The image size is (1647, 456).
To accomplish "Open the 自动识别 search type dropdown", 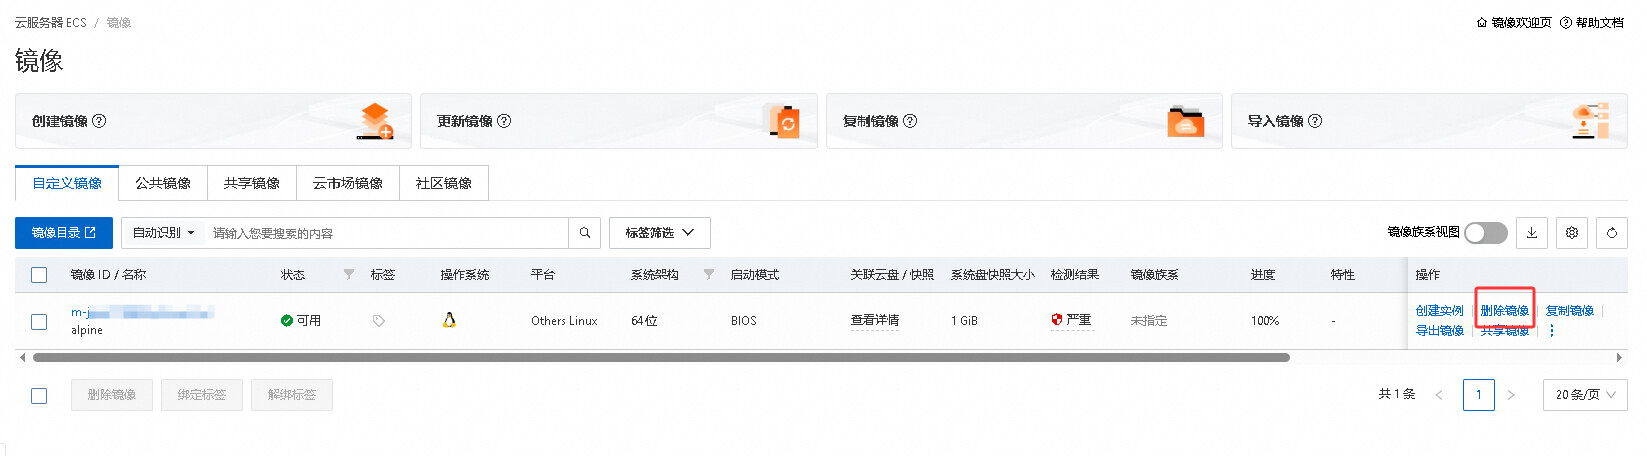I will click(x=164, y=233).
